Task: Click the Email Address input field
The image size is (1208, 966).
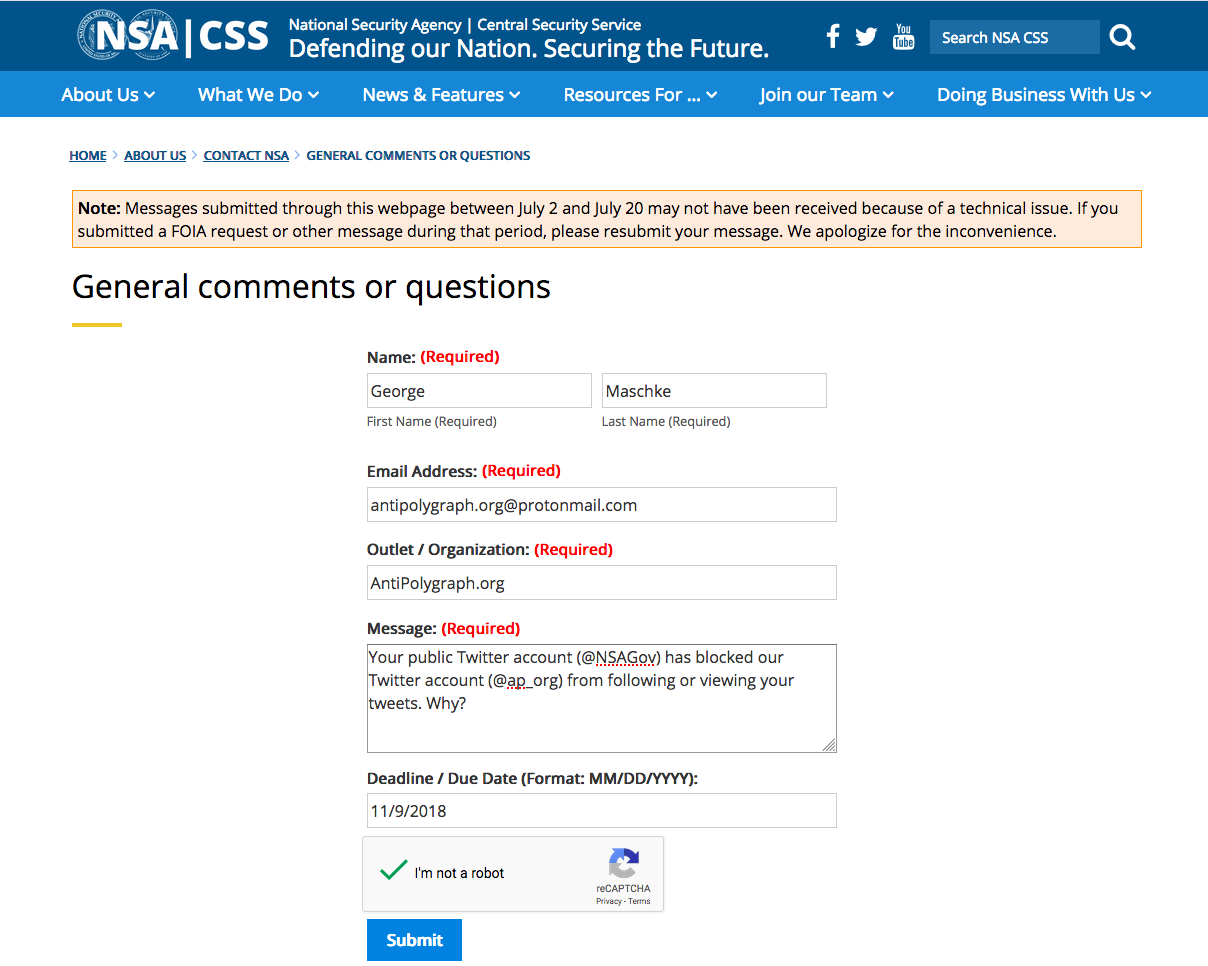Action: (x=601, y=505)
